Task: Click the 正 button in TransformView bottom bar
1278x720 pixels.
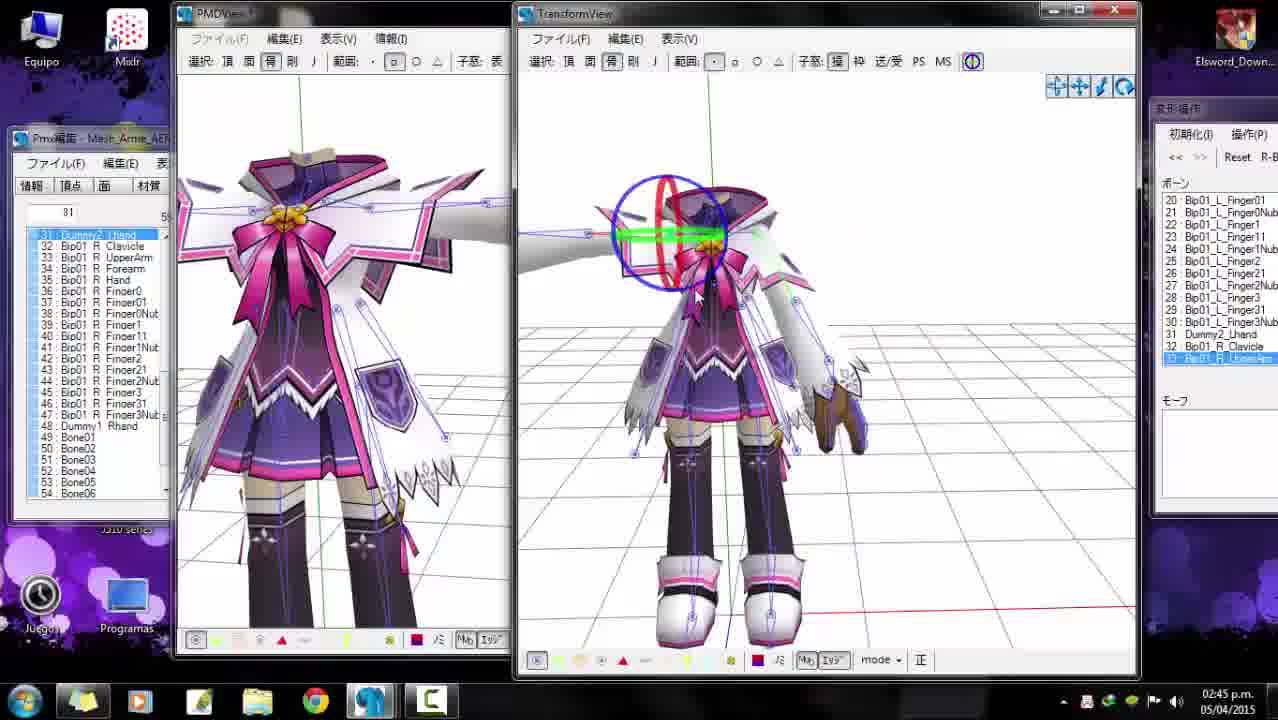Action: click(921, 660)
